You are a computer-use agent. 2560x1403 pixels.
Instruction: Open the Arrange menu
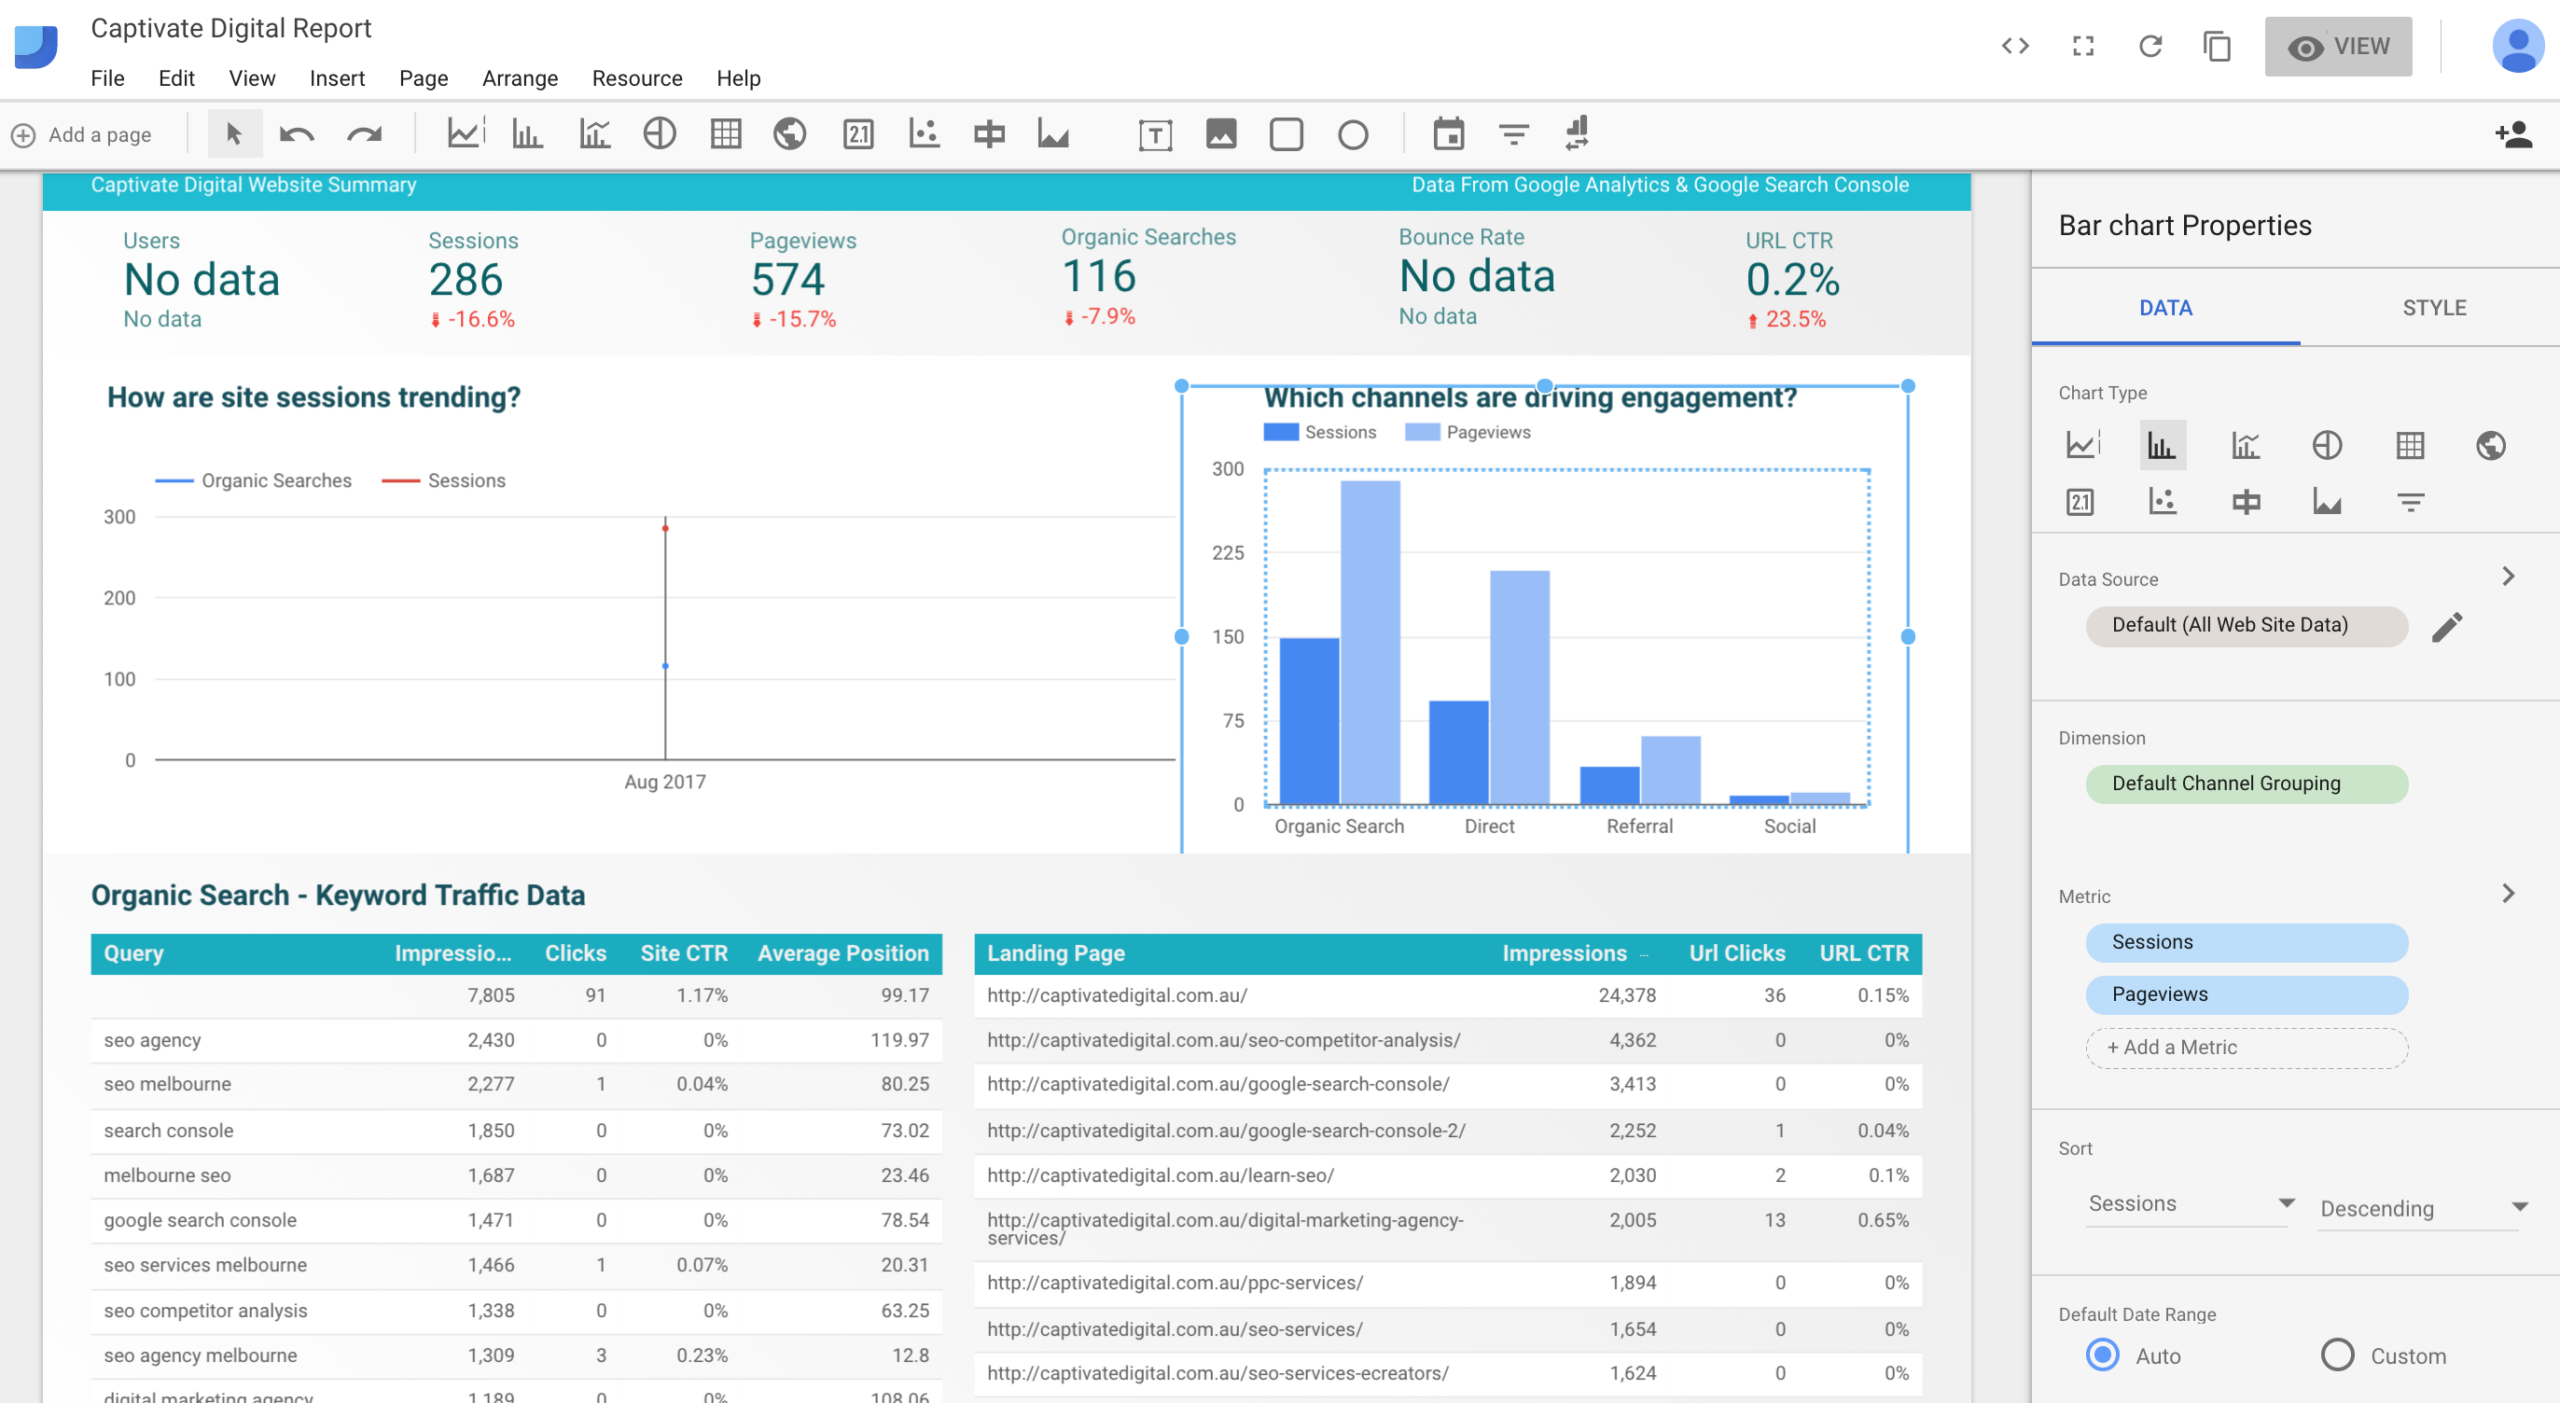coord(520,78)
